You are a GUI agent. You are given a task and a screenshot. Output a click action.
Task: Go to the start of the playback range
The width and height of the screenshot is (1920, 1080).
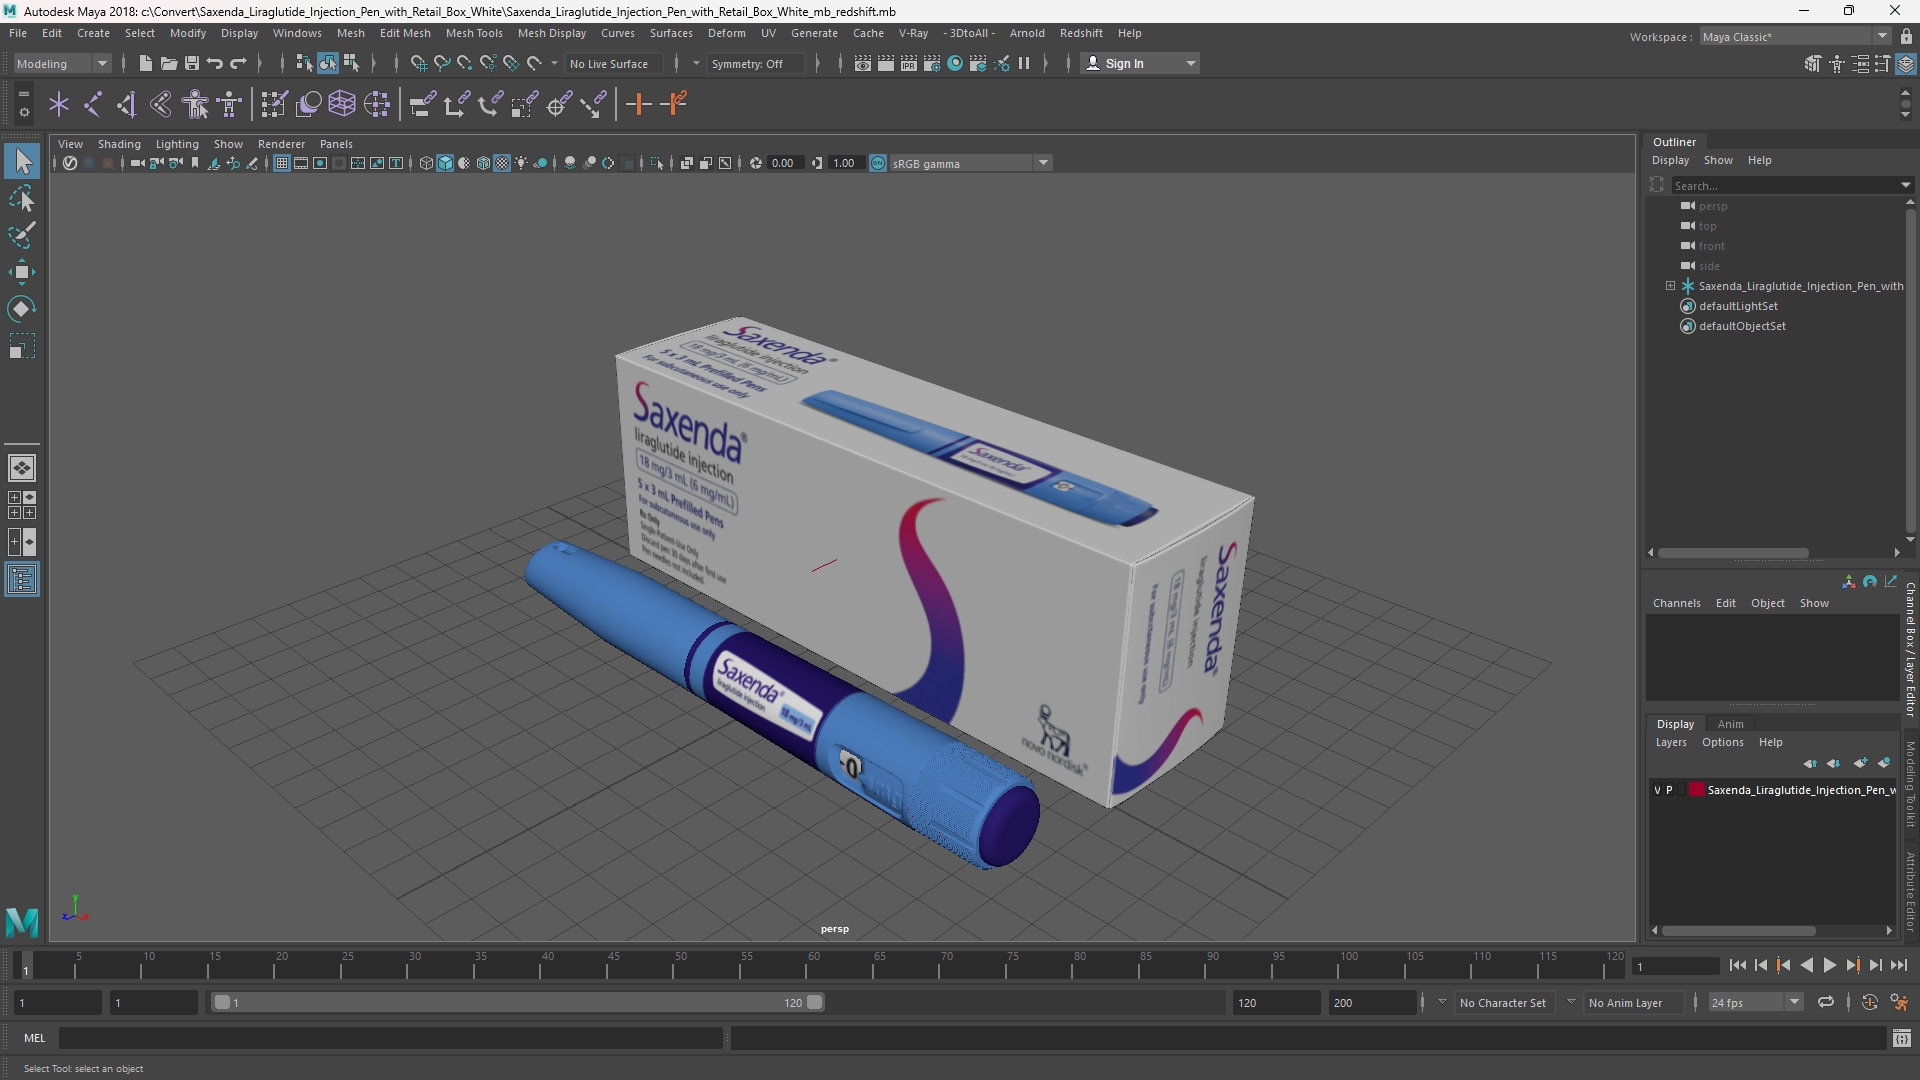point(1737,965)
